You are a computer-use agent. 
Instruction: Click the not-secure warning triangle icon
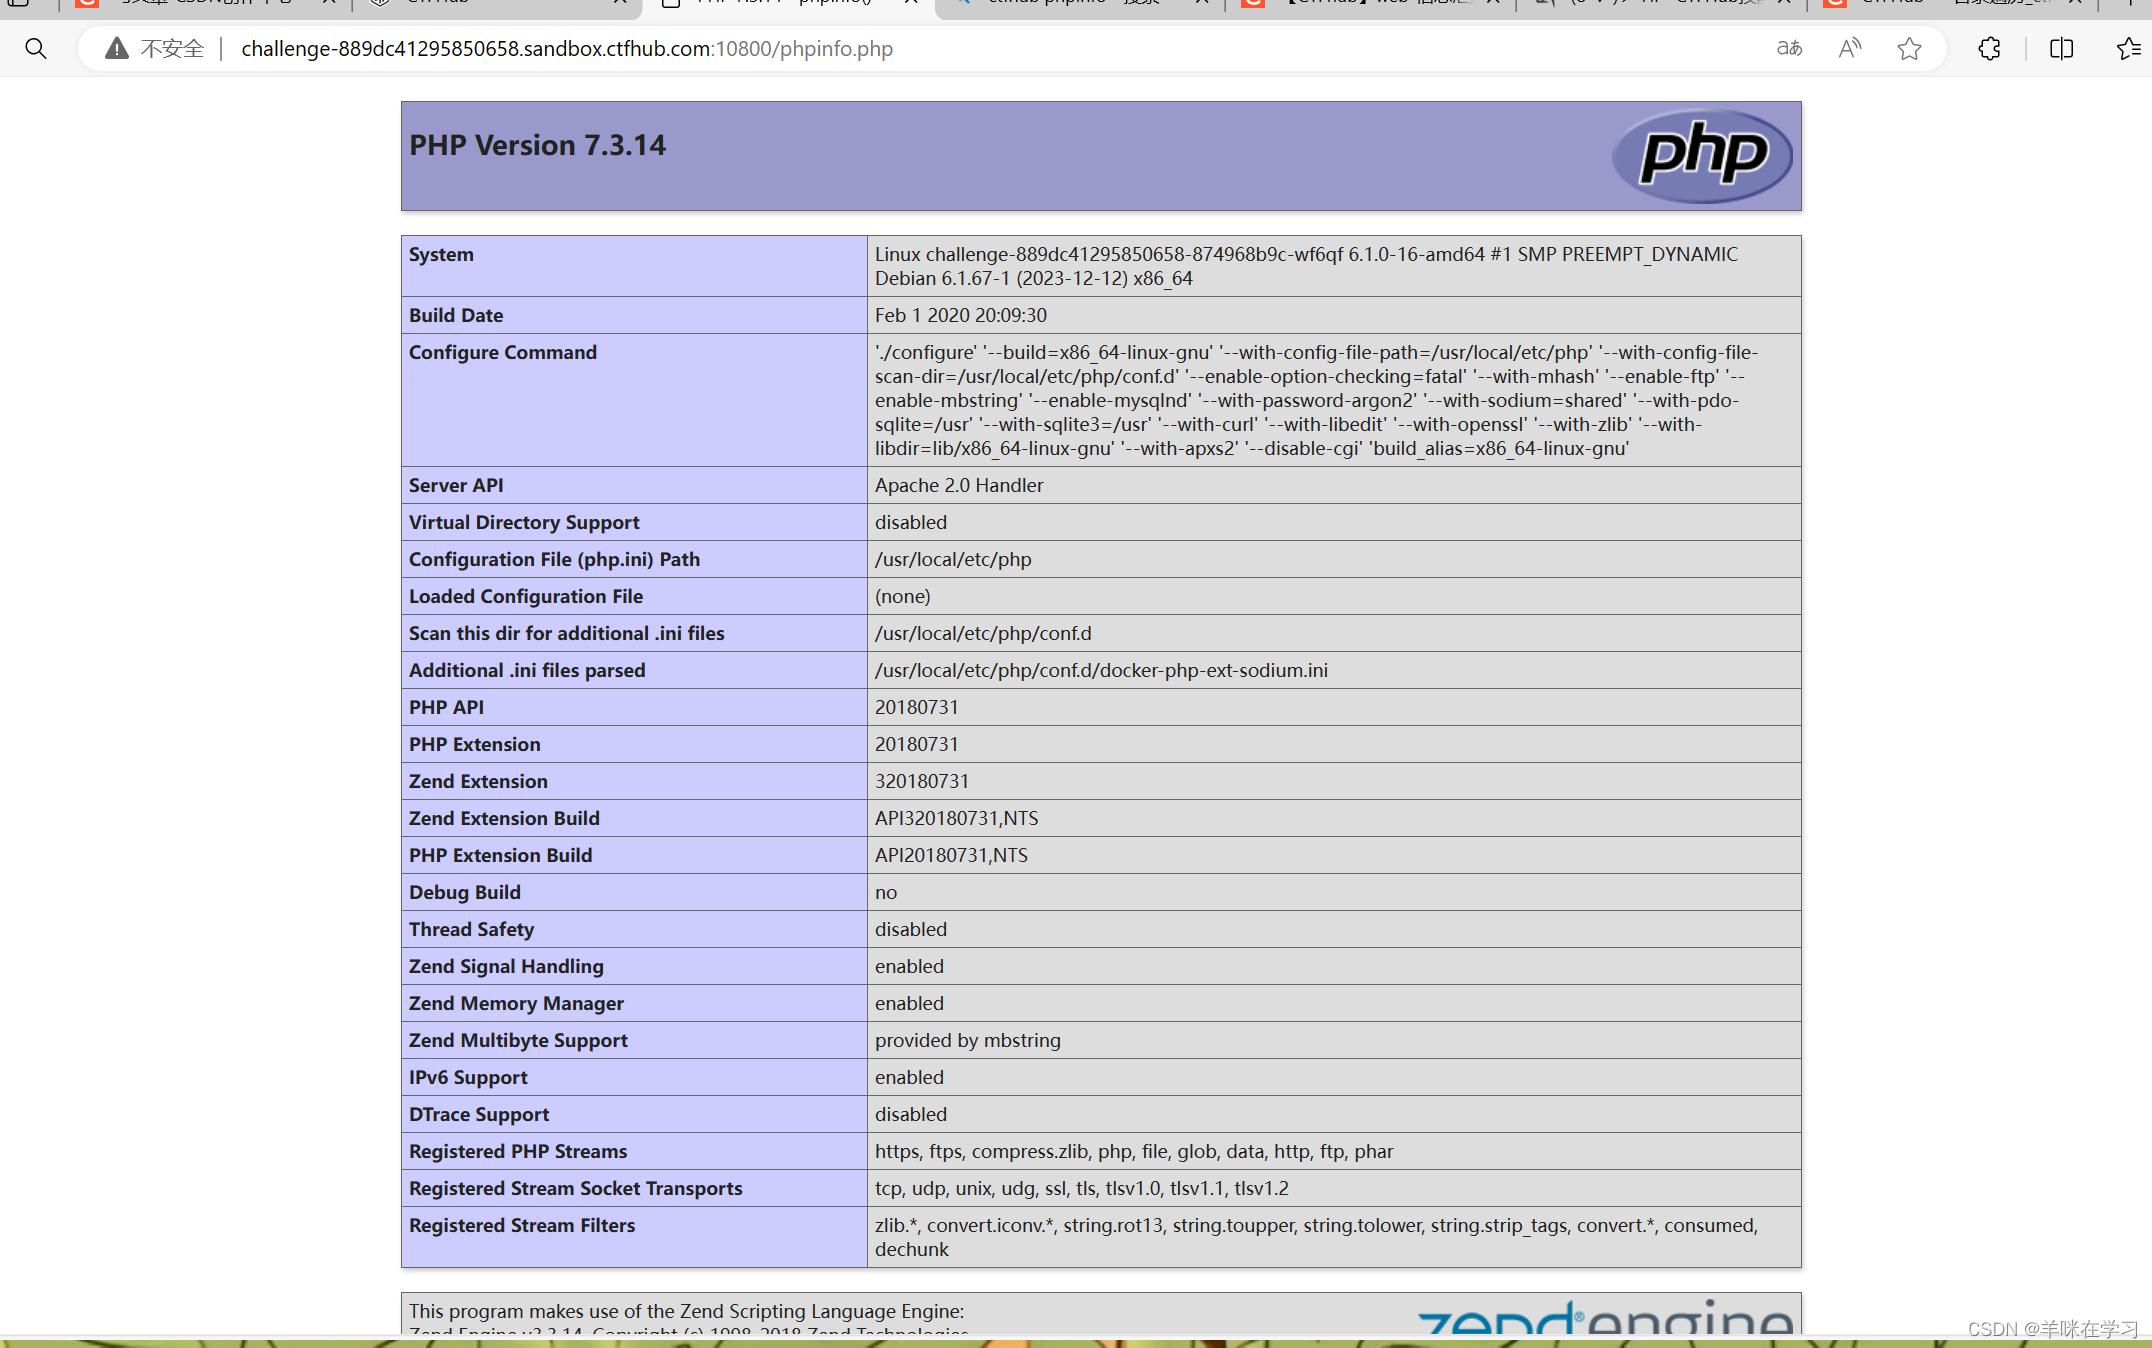(x=117, y=48)
